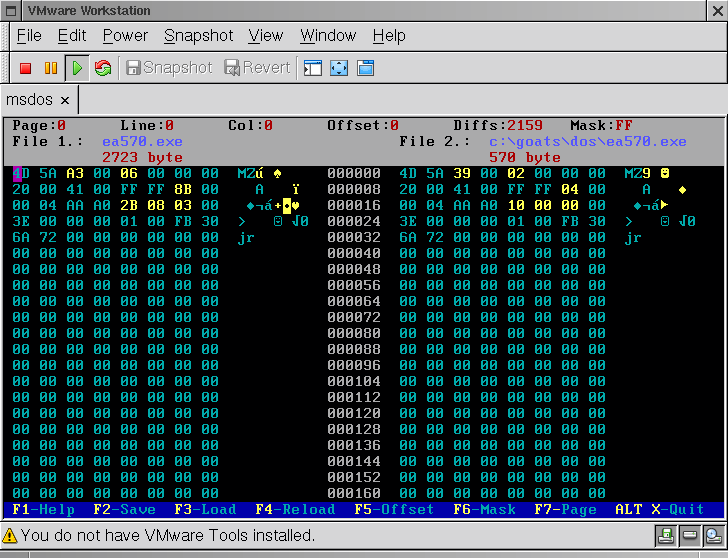The width and height of the screenshot is (728, 558).
Task: Switch to full screen mode icon
Action: click(x=339, y=68)
